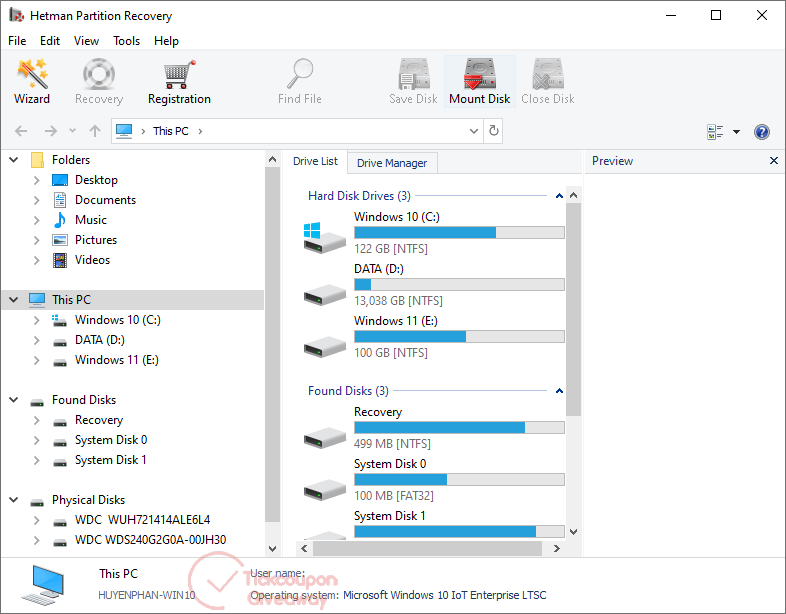Image resolution: width=786 pixels, height=614 pixels.
Task: Select Music folder in tree
Action: (x=91, y=220)
